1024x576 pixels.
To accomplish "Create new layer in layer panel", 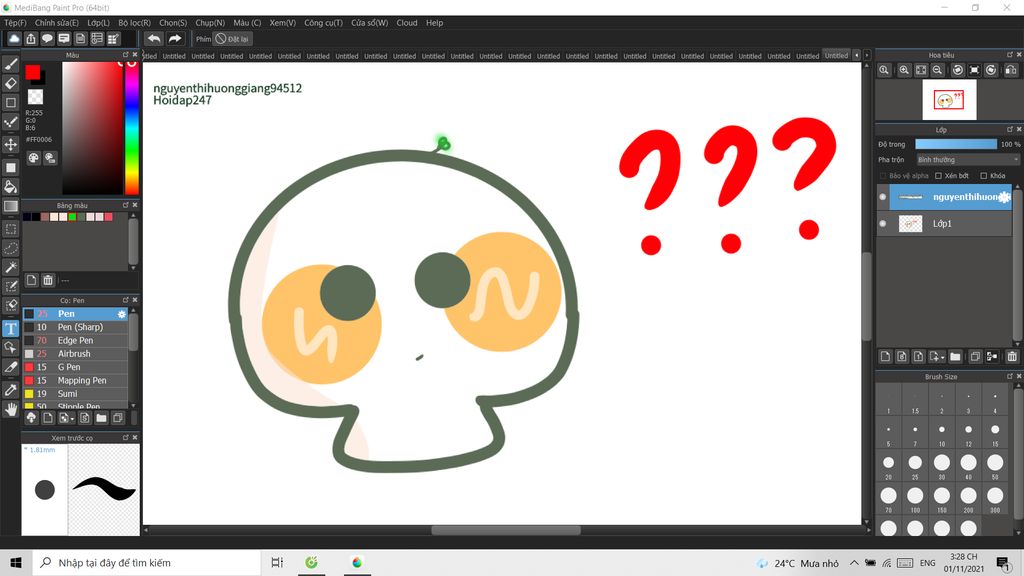I will [885, 357].
